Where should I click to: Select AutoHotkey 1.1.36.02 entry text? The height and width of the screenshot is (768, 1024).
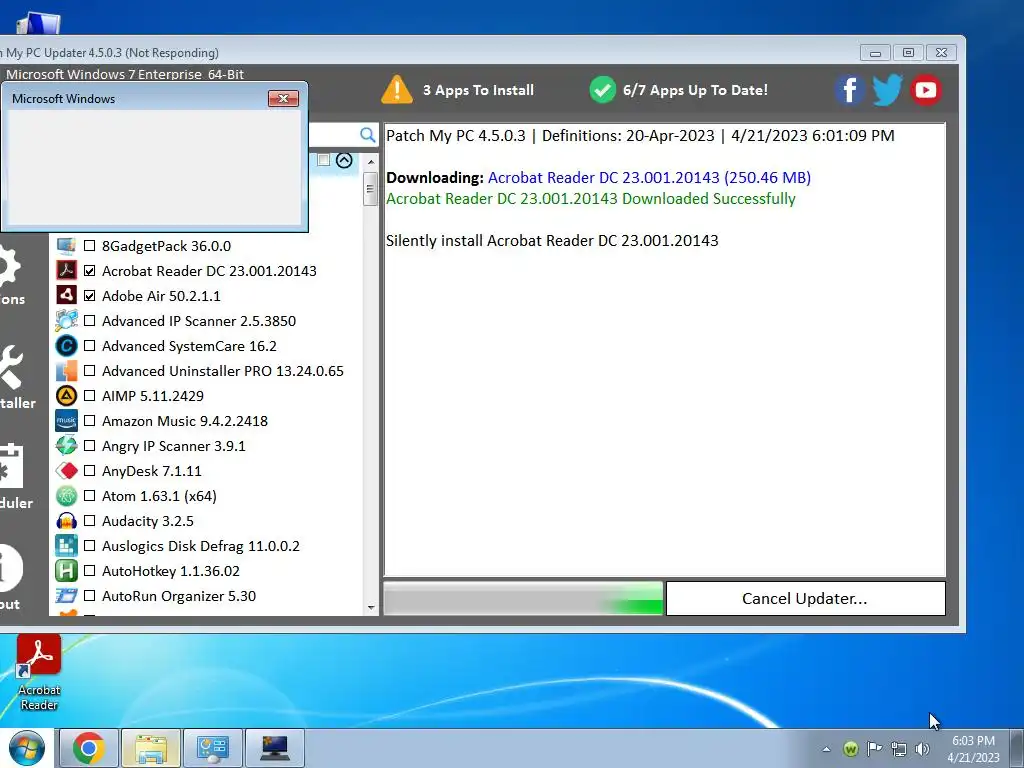170,571
